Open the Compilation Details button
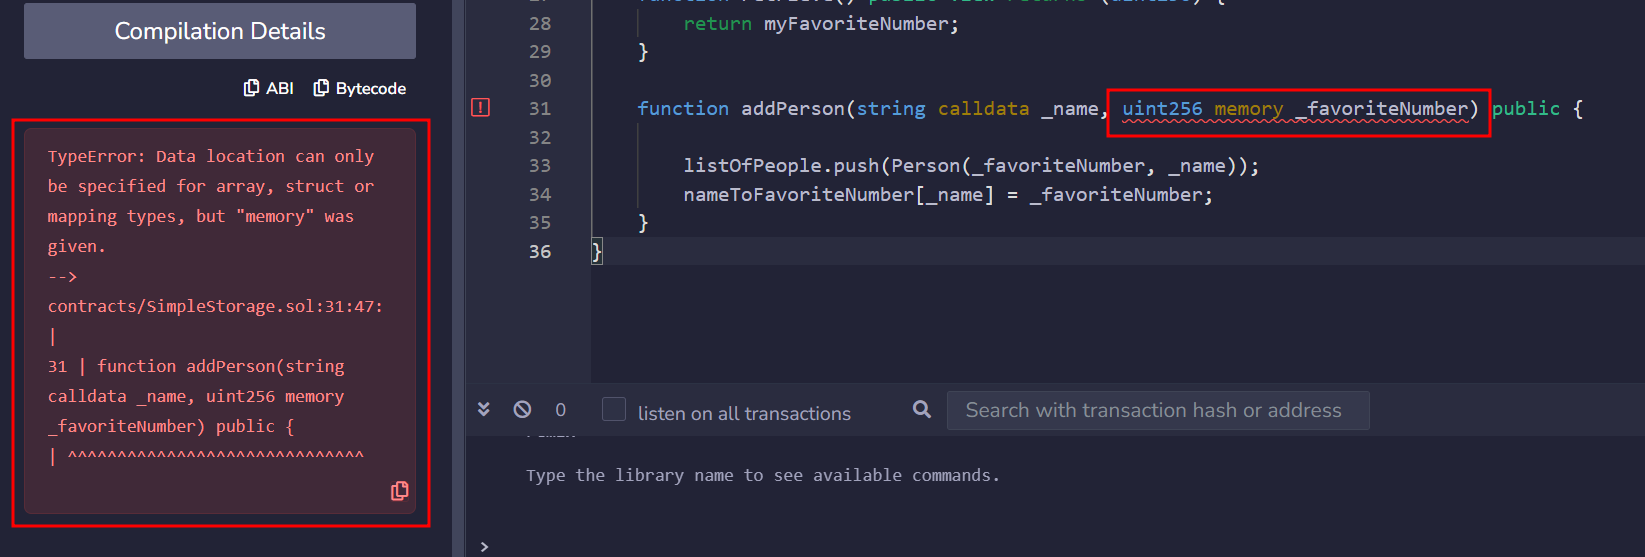This screenshot has height=557, width=1645. coord(220,31)
